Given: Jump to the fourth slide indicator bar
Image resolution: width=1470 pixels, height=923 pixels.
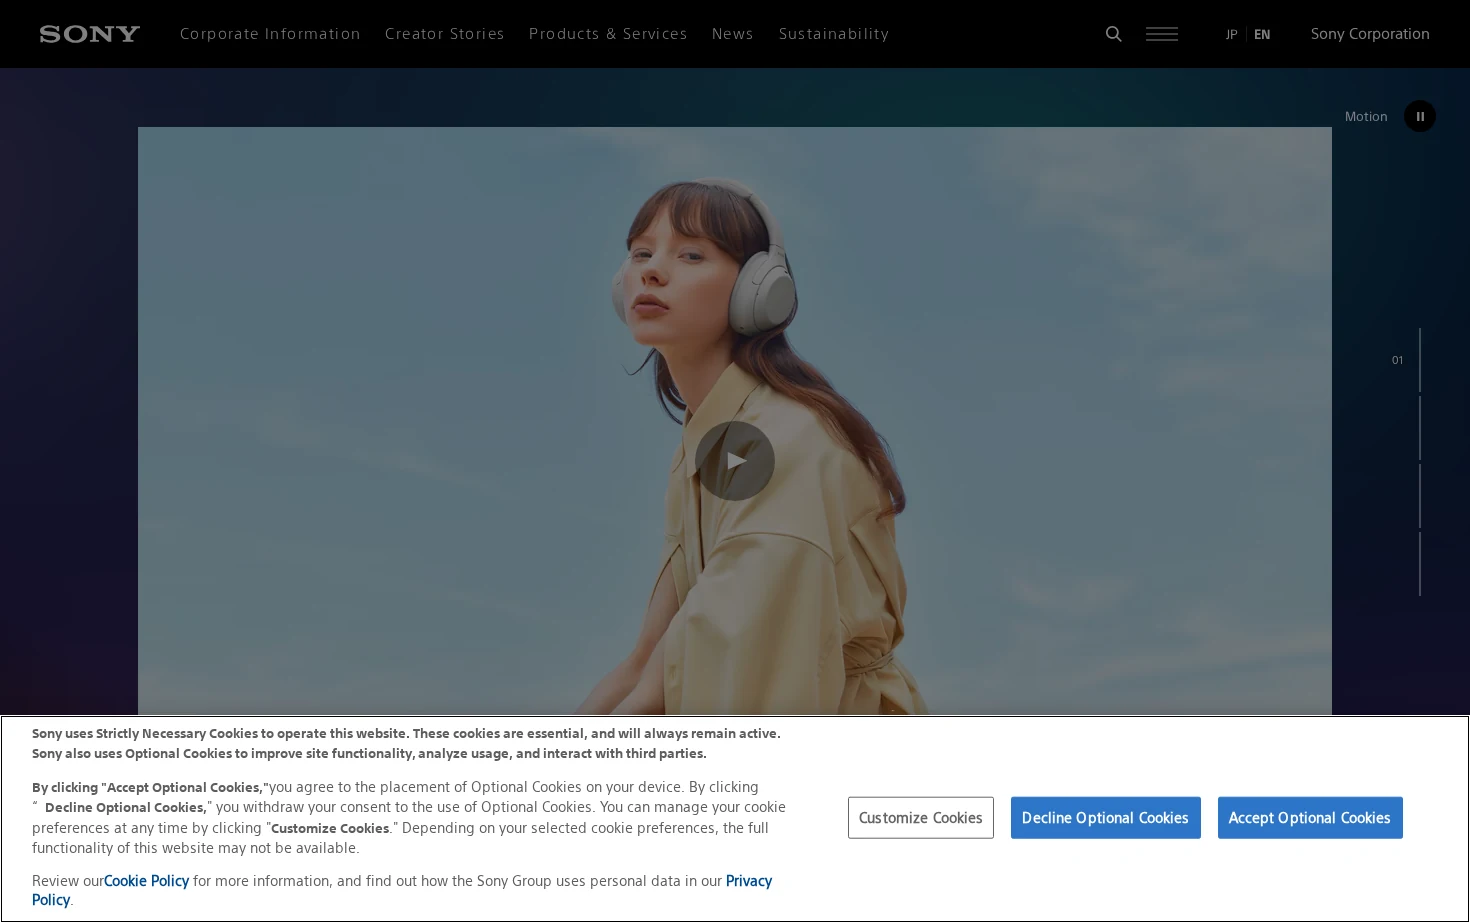Looking at the screenshot, I should [x=1419, y=564].
